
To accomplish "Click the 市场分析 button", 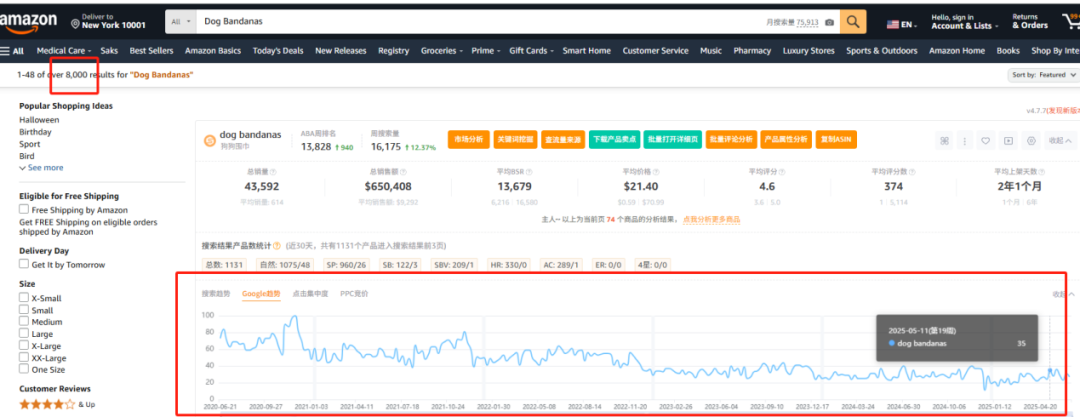I will click(468, 139).
